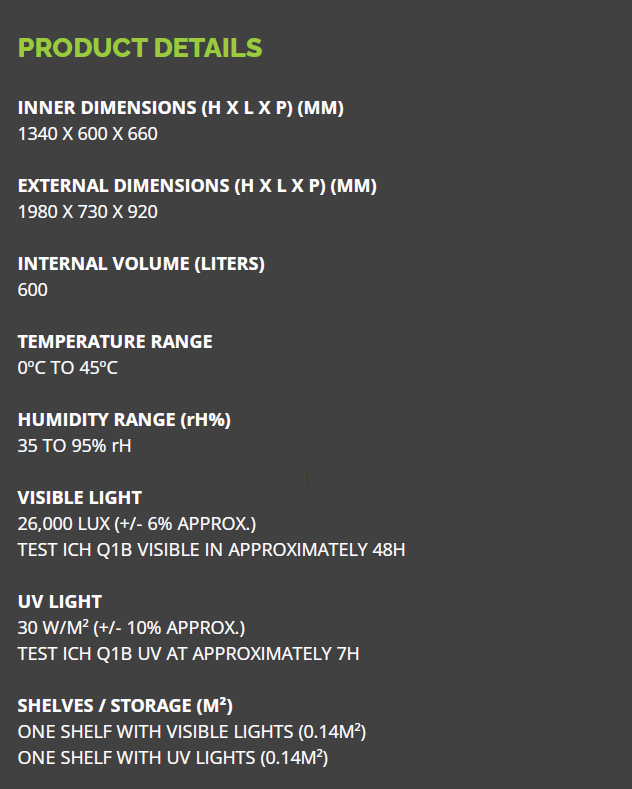Select the Inner Dimensions label
Screen dimensions: 632x789
coord(181,108)
